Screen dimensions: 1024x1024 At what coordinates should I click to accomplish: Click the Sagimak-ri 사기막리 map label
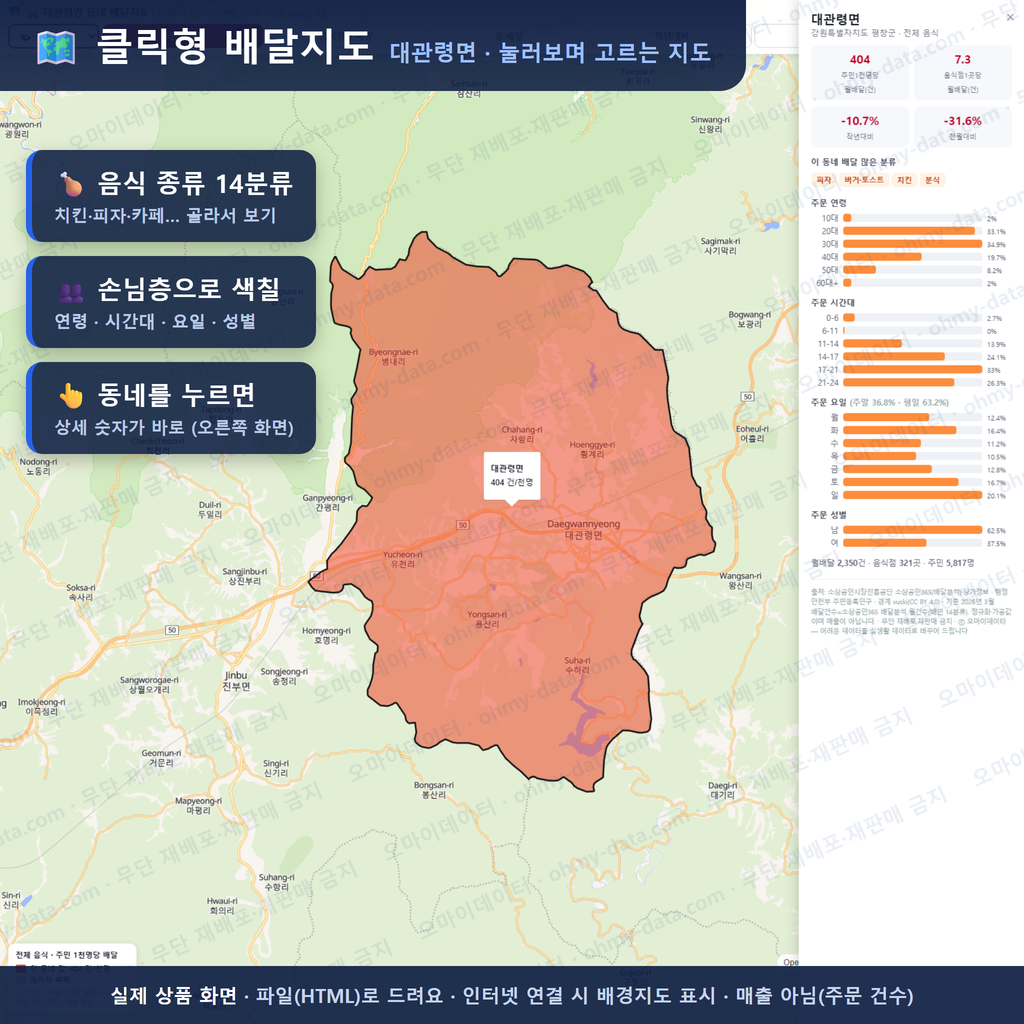(x=720, y=246)
